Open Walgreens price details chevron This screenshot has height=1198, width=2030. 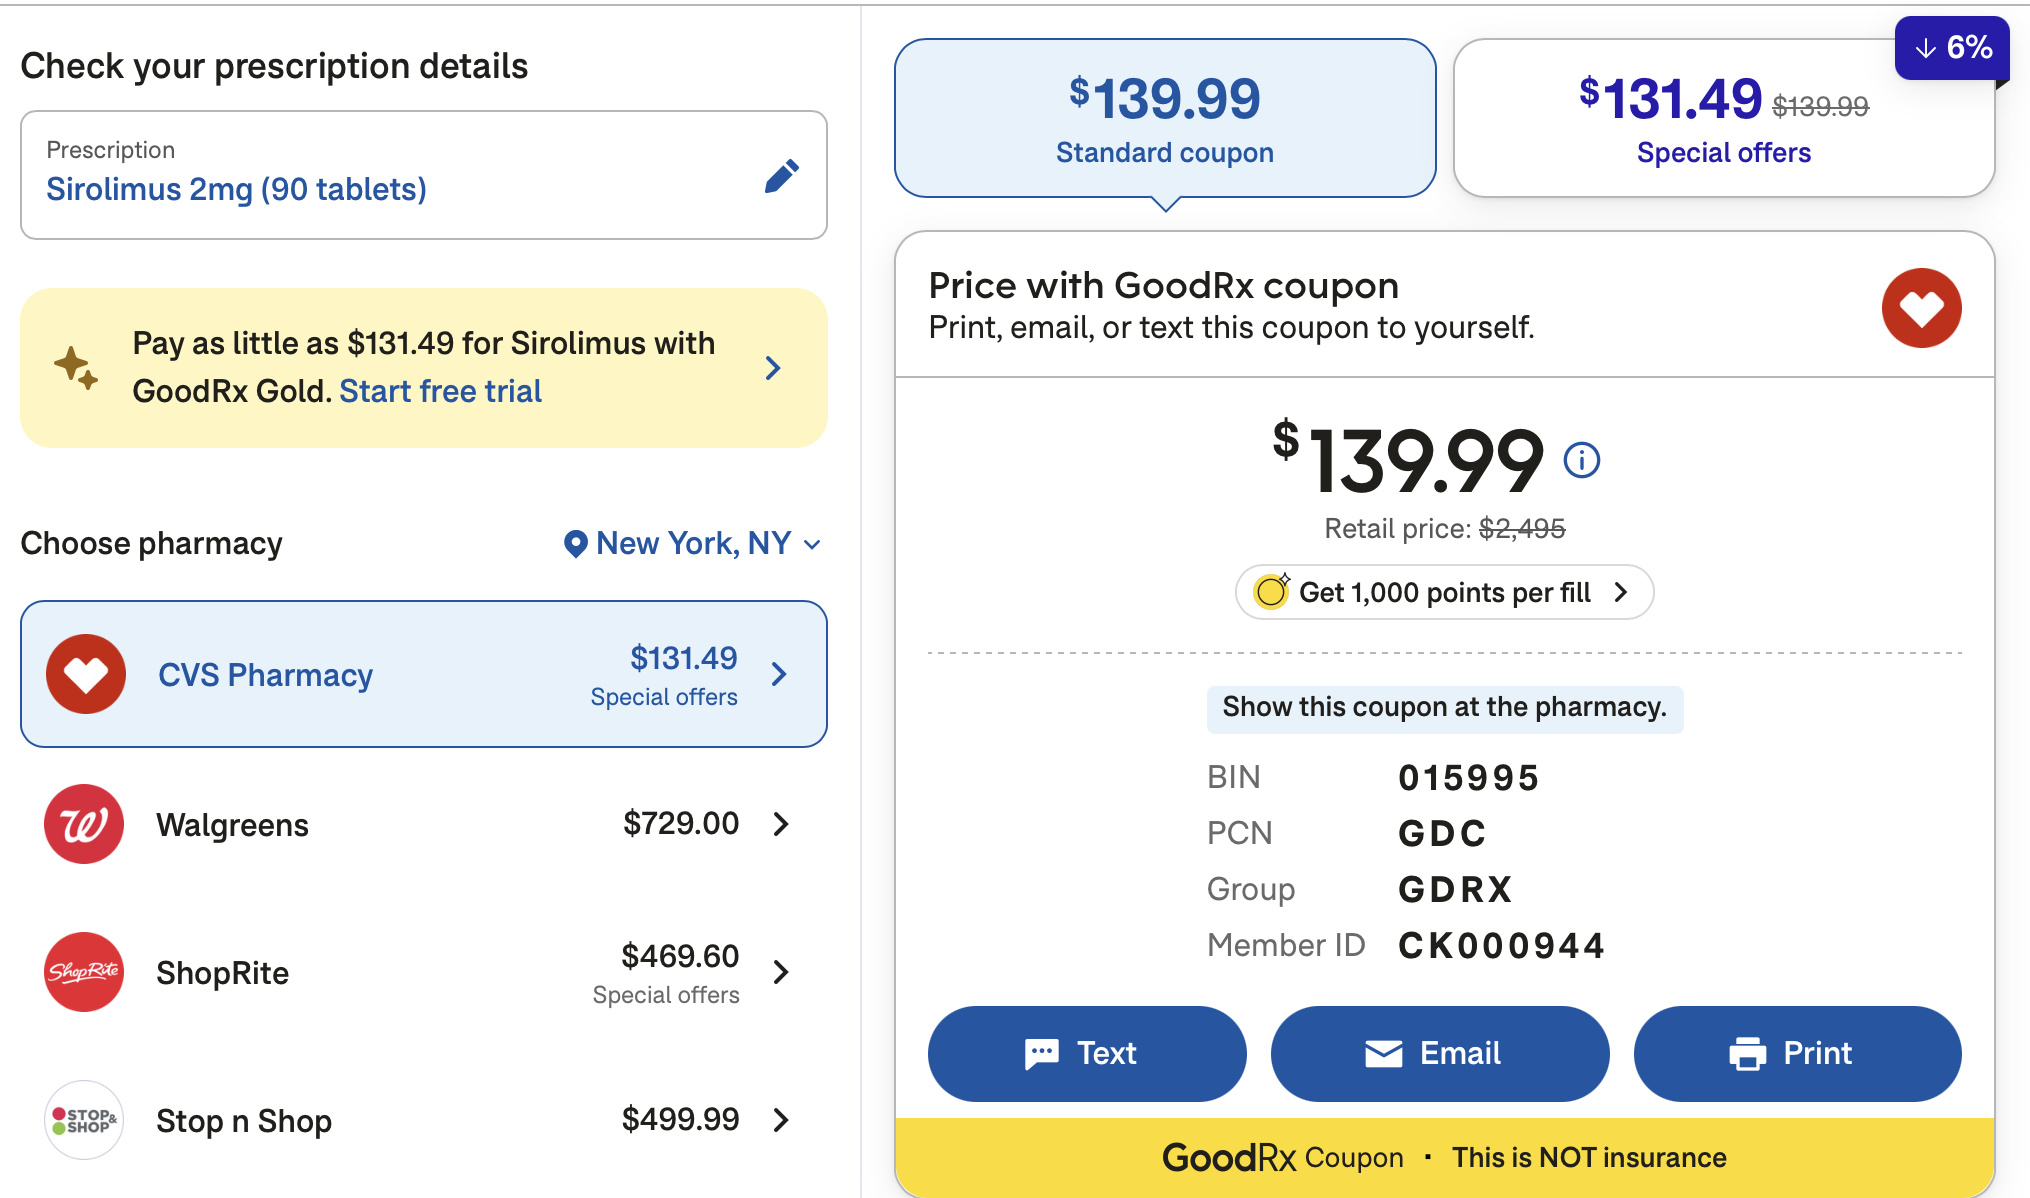781,824
